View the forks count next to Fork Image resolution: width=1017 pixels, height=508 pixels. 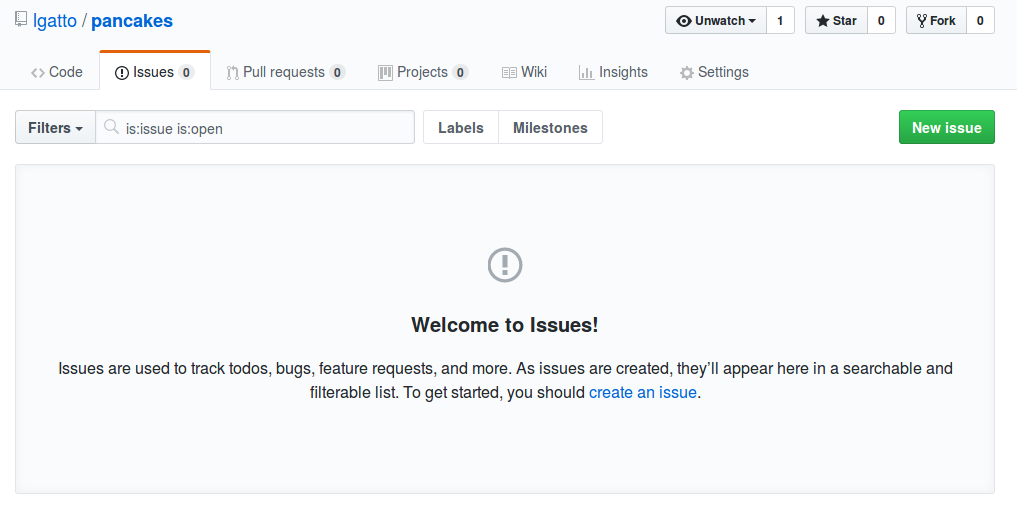tap(980, 21)
